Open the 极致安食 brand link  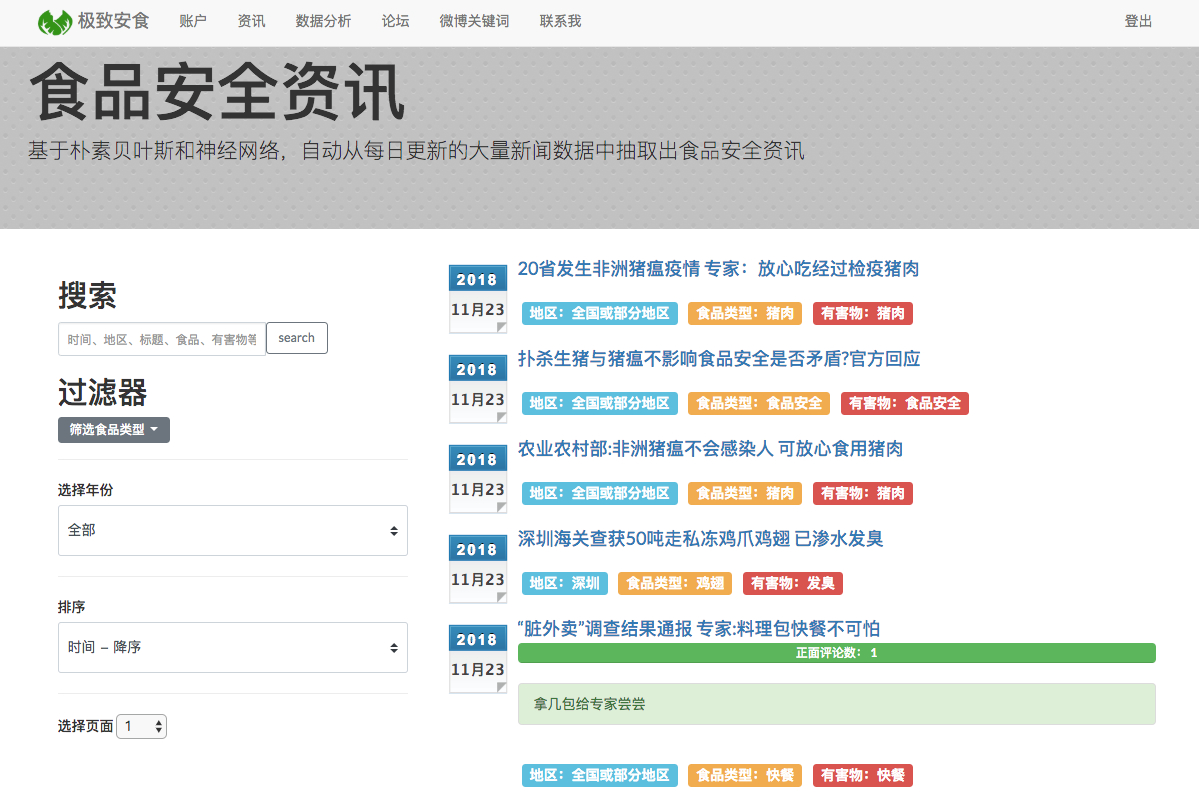pos(113,21)
